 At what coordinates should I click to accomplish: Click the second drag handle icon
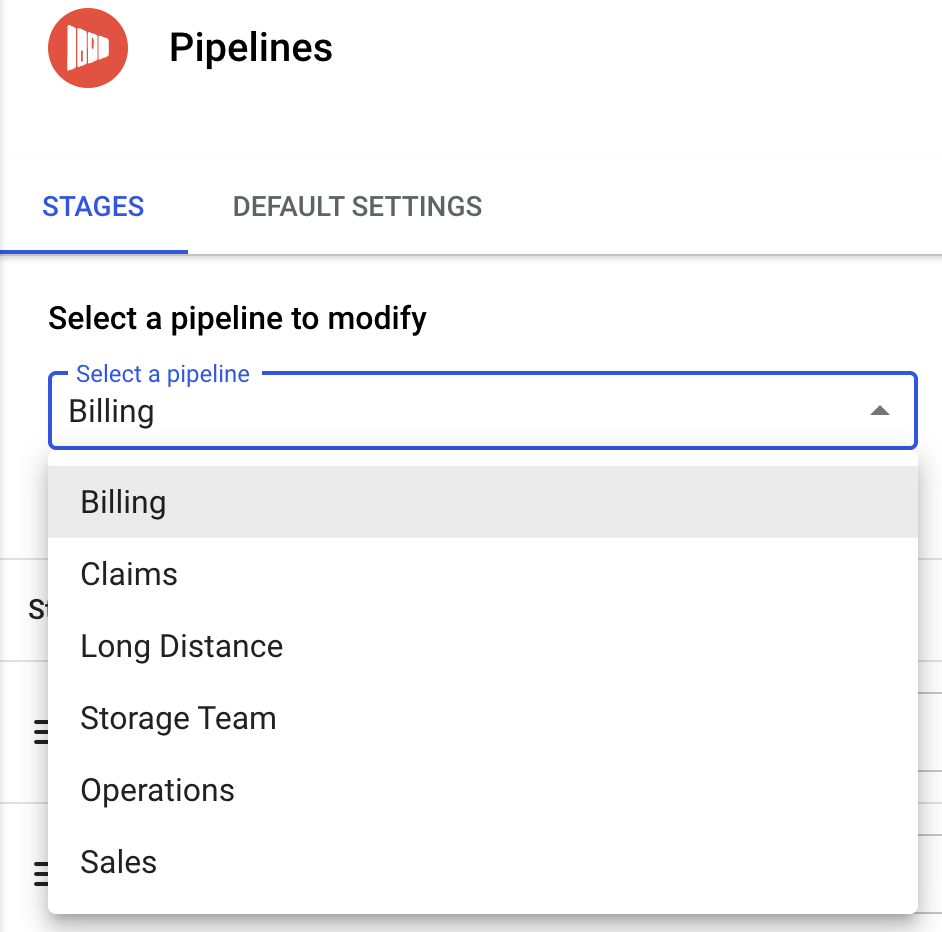tap(41, 873)
